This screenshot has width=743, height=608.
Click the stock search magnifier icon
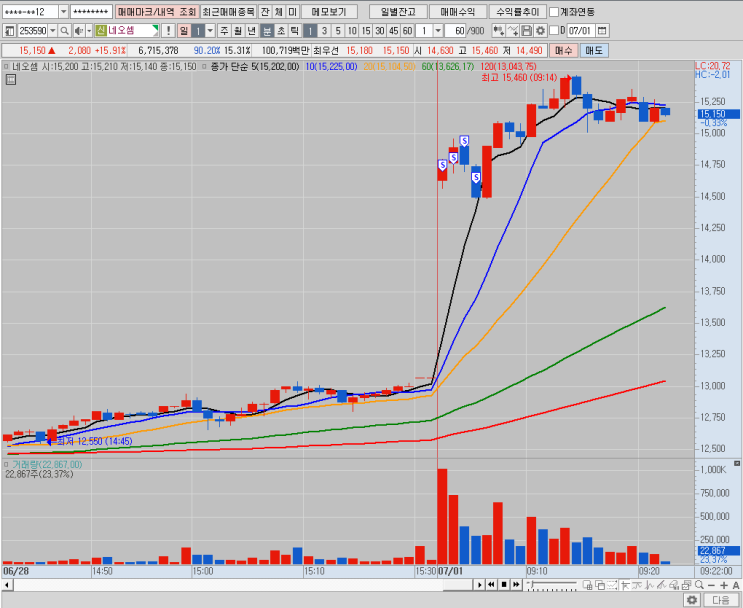[65, 31]
